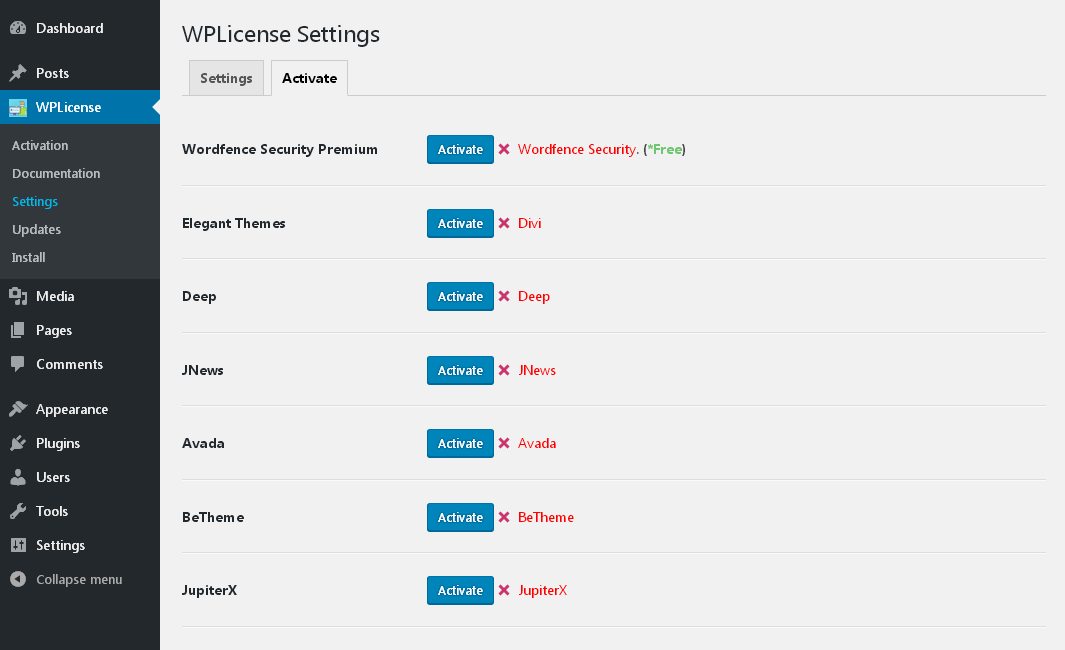Screen dimensions: 1065x650
Task: Click the Posts pushpin icon
Action: [18, 73]
